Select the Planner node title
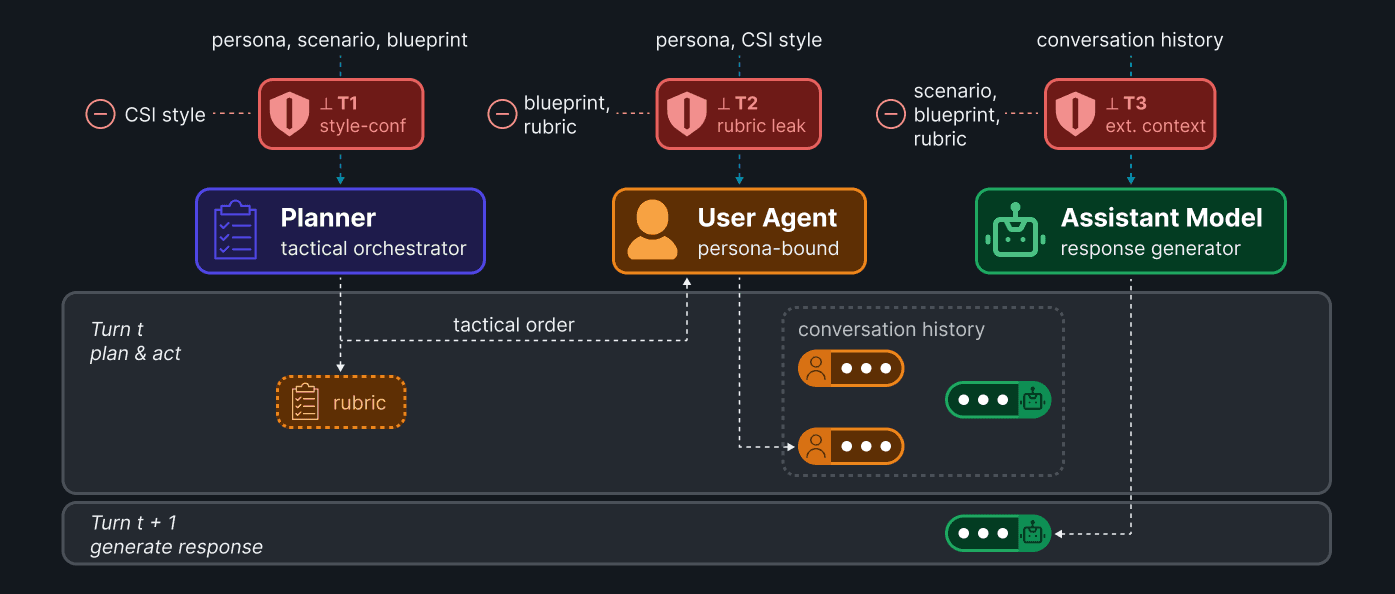 (x=328, y=217)
